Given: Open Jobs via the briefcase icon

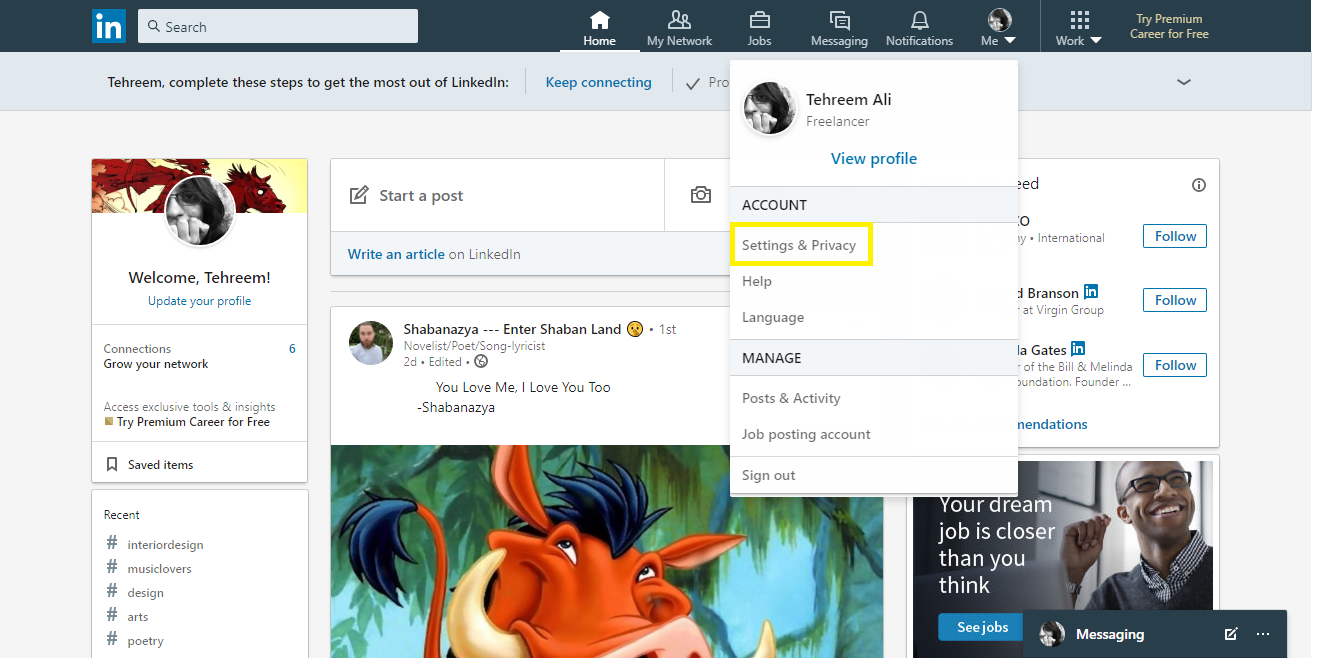Looking at the screenshot, I should click(759, 19).
